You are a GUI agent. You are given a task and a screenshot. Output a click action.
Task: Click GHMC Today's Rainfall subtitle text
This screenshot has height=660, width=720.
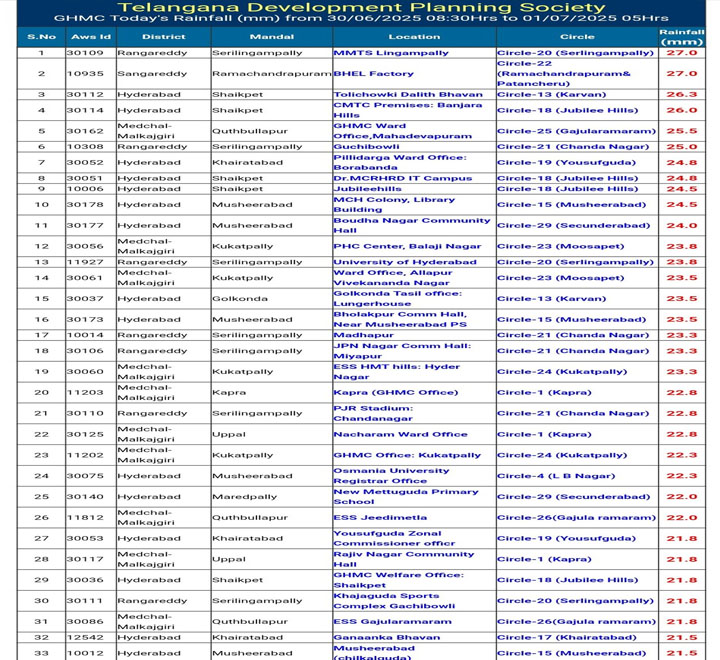(x=361, y=18)
